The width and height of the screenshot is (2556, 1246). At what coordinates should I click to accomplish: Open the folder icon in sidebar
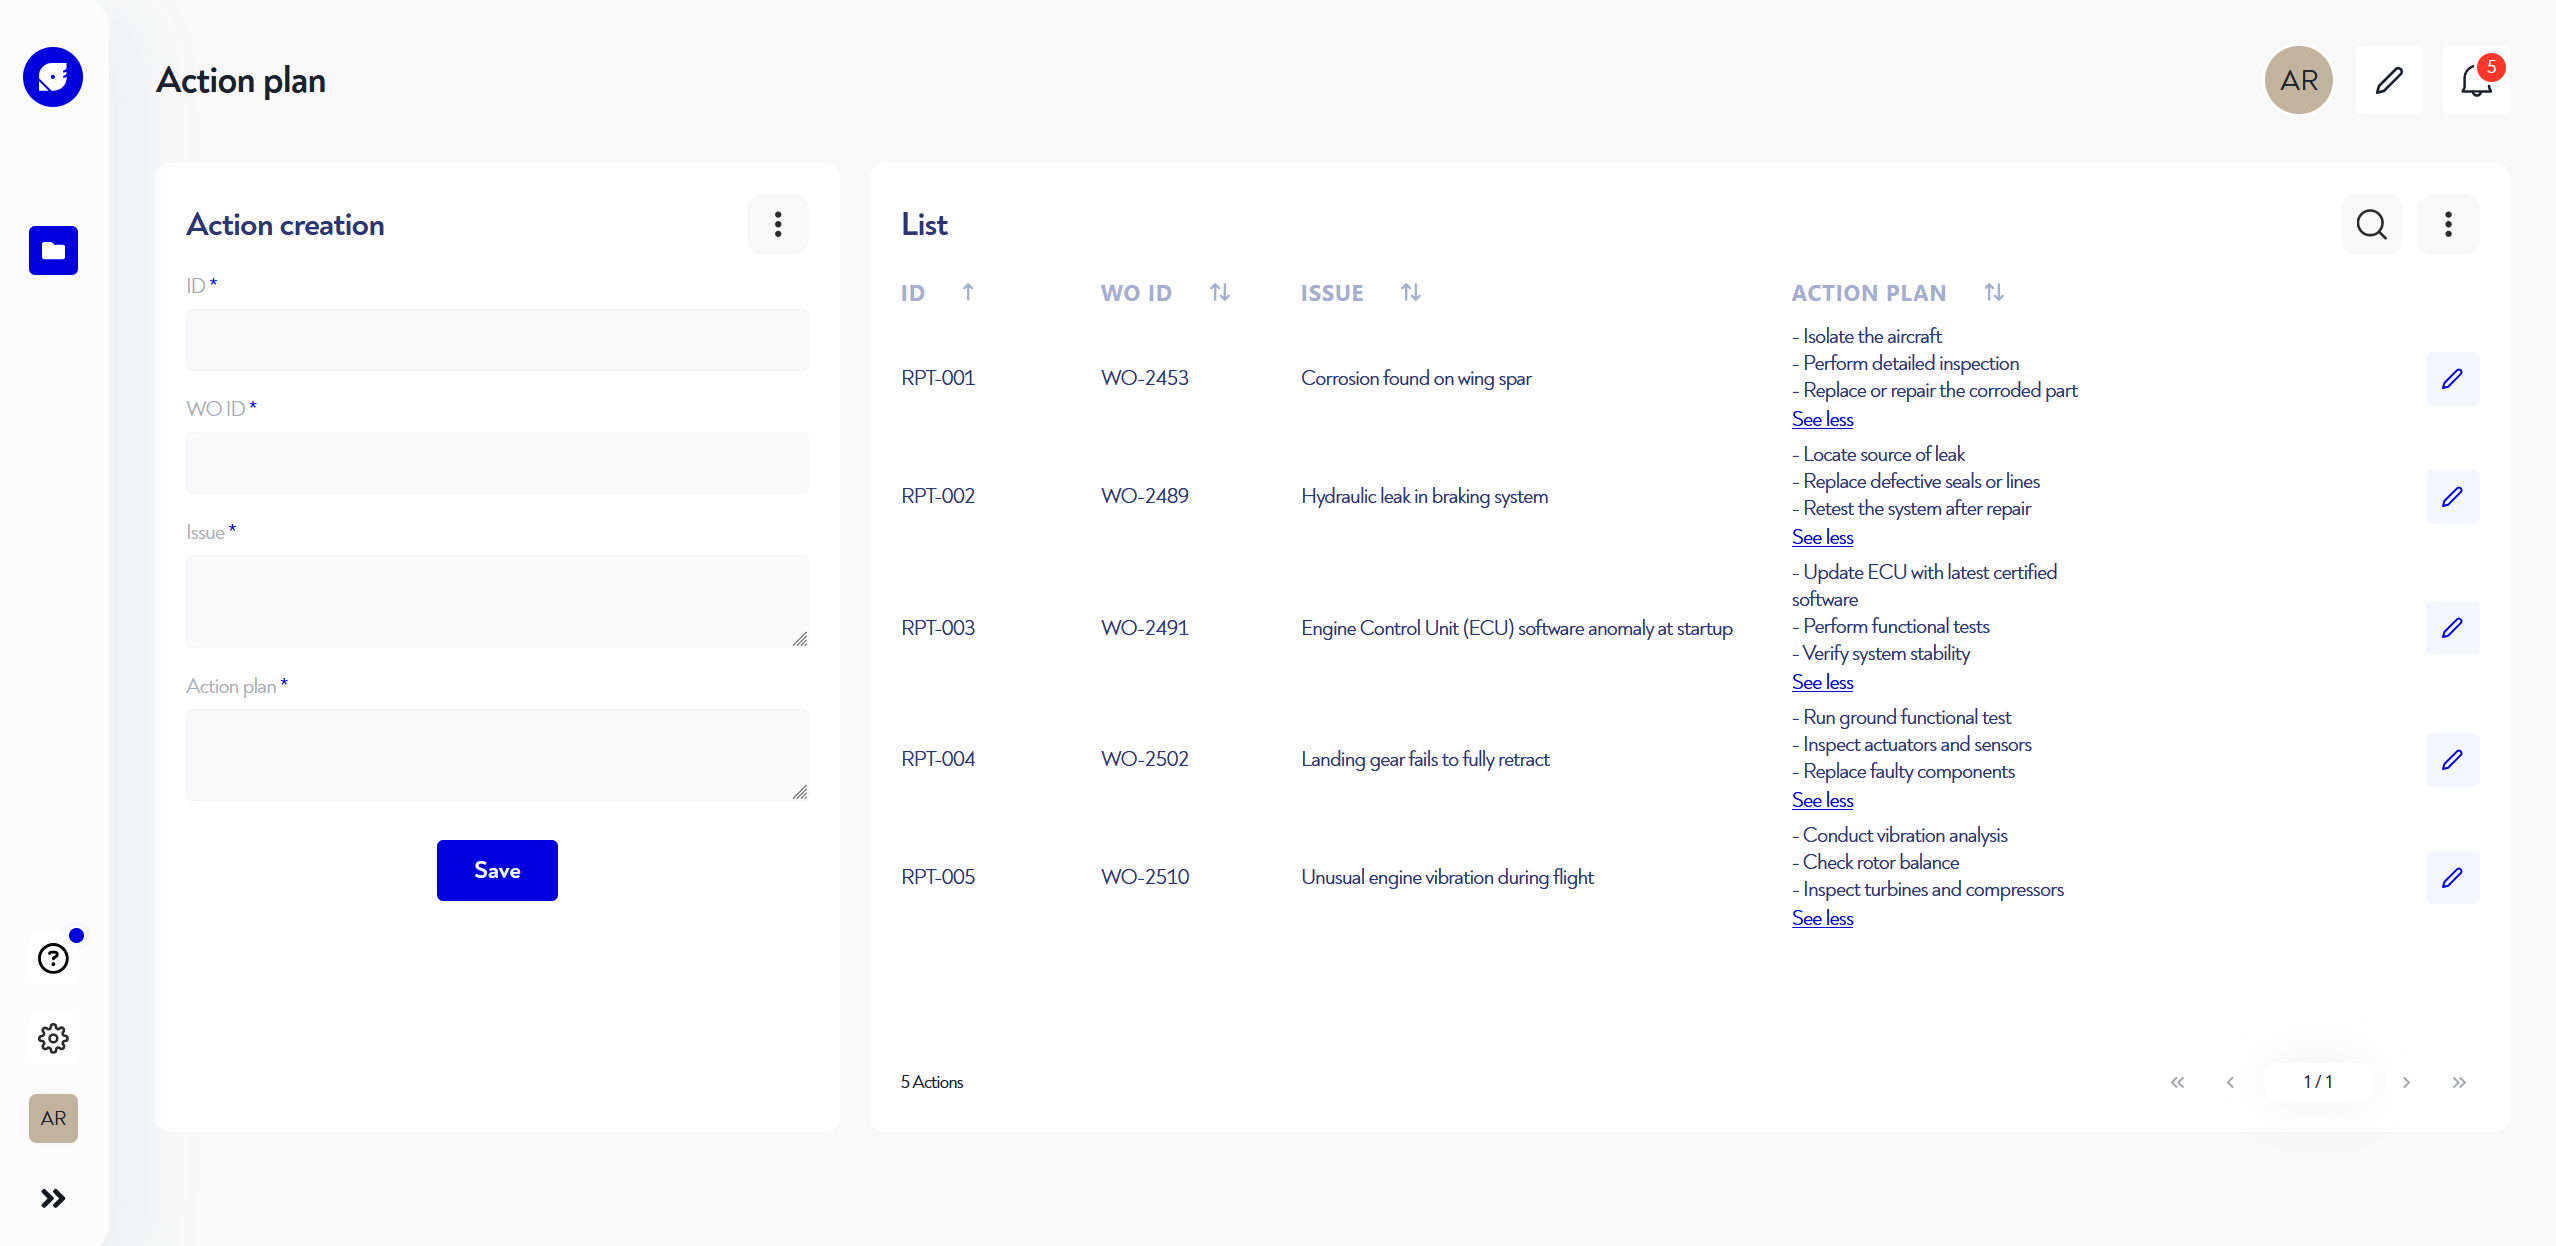(x=53, y=250)
